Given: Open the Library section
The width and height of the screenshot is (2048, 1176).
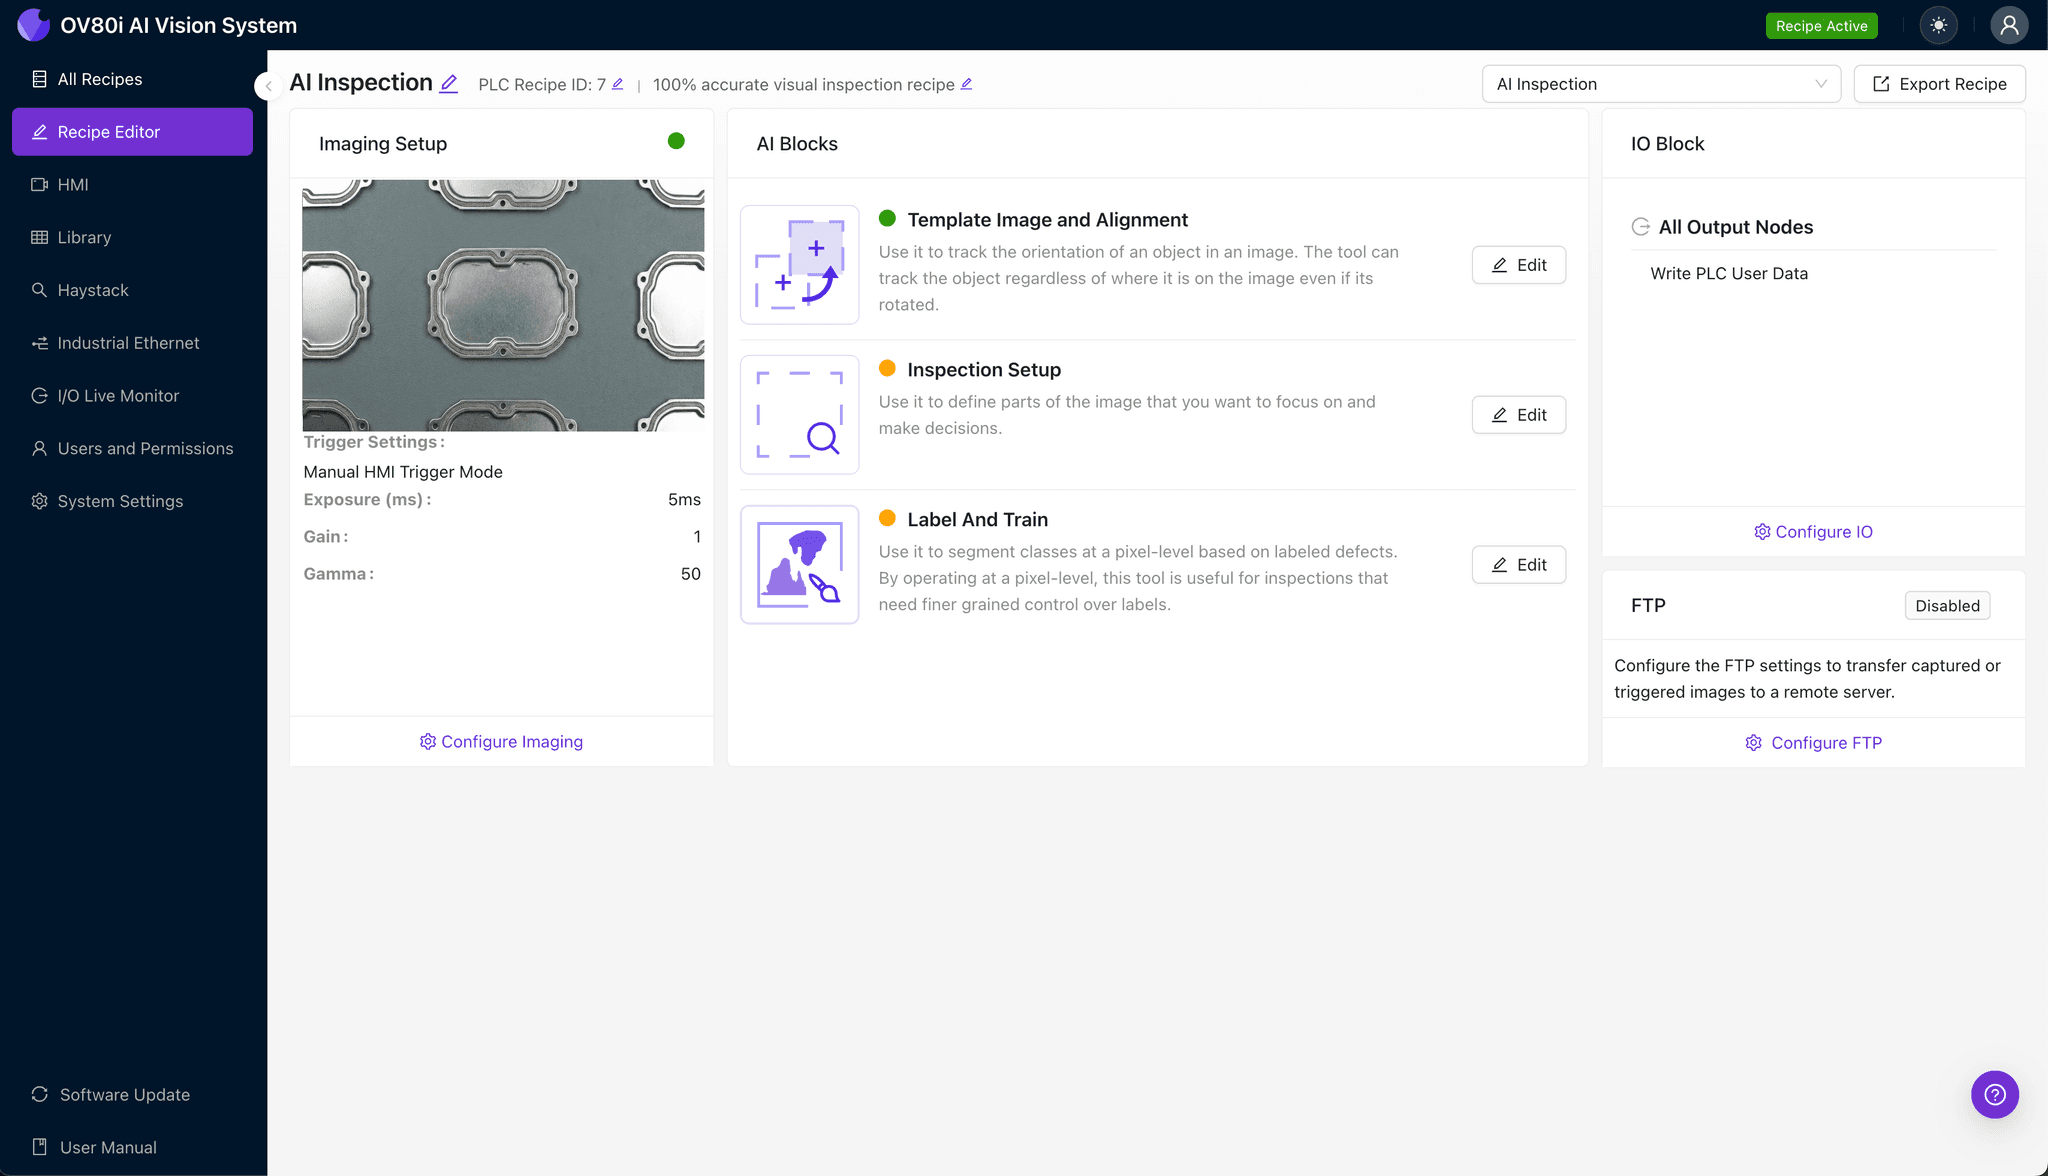Looking at the screenshot, I should pos(40,237).
